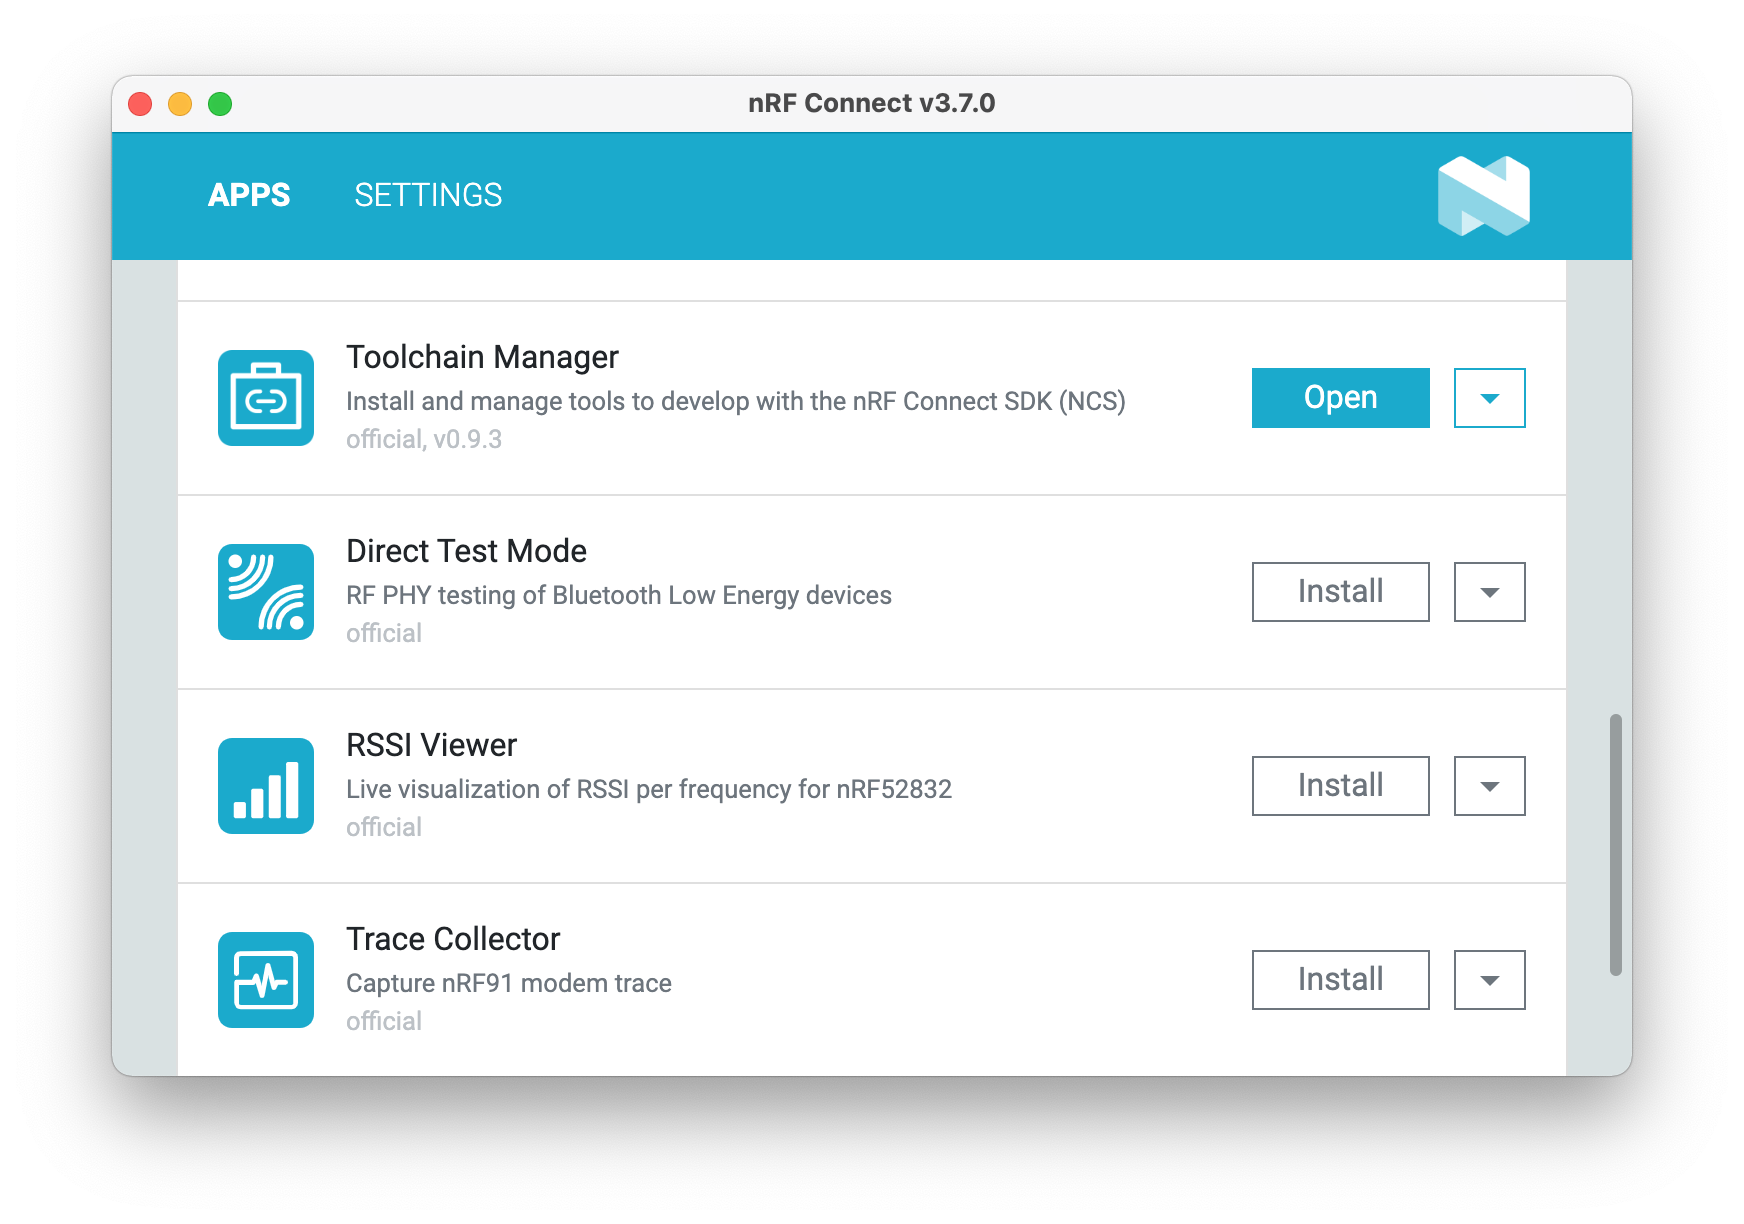Expand the RSSI Viewer options dropdown
The width and height of the screenshot is (1744, 1224).
tap(1489, 786)
